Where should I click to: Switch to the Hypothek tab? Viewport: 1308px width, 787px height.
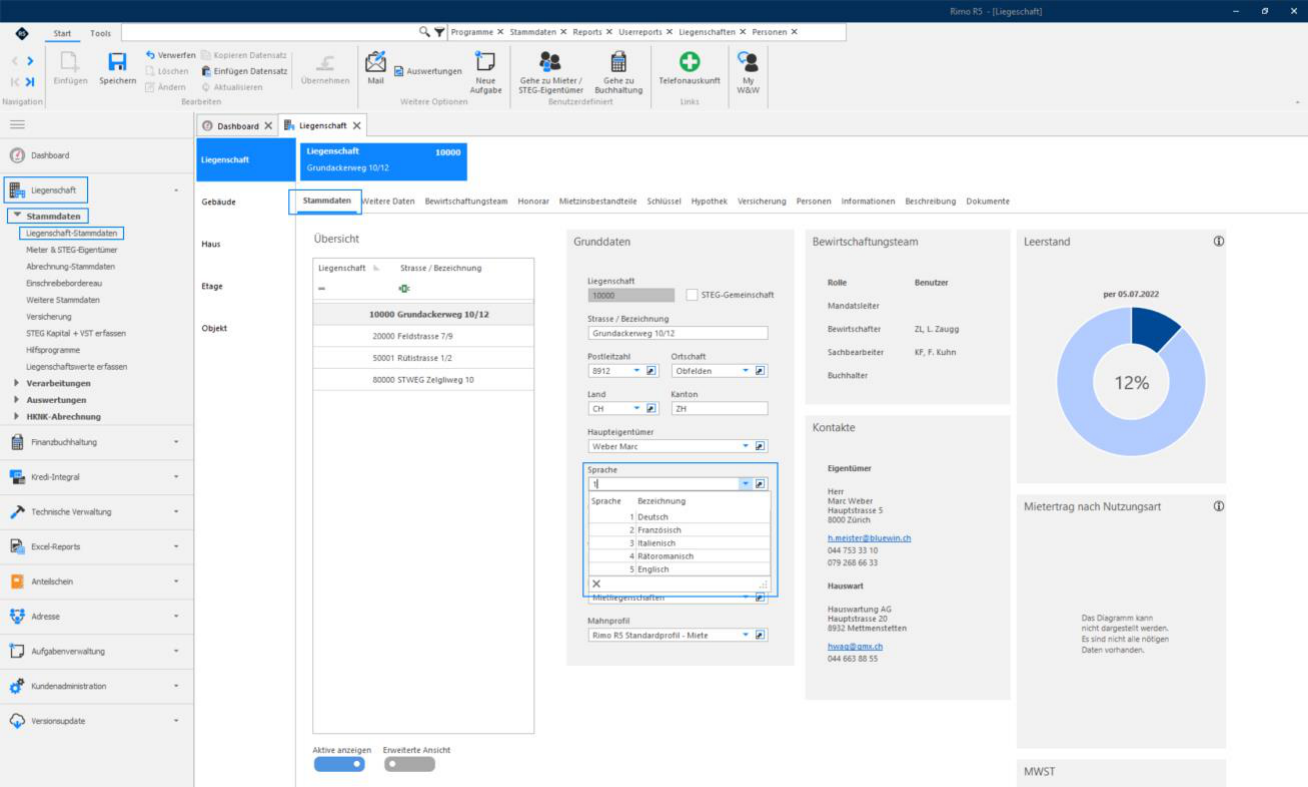click(x=709, y=201)
